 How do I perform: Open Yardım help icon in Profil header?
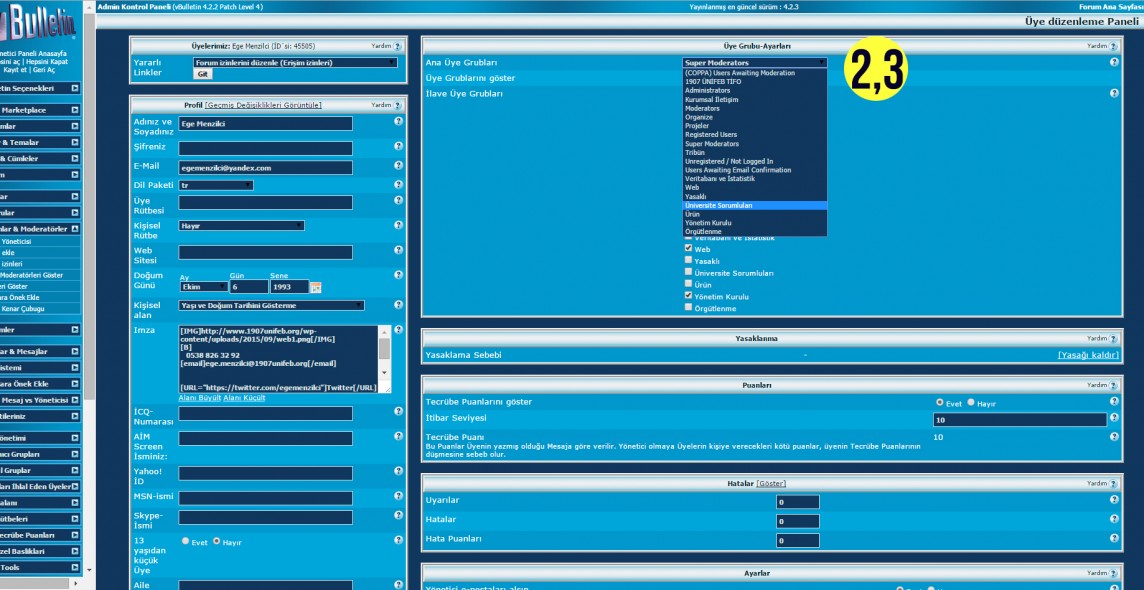tap(397, 105)
